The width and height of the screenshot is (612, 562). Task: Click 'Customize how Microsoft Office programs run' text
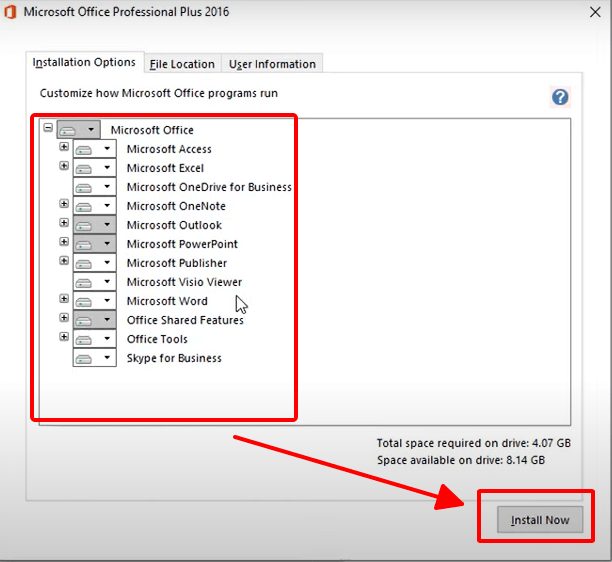[158, 94]
